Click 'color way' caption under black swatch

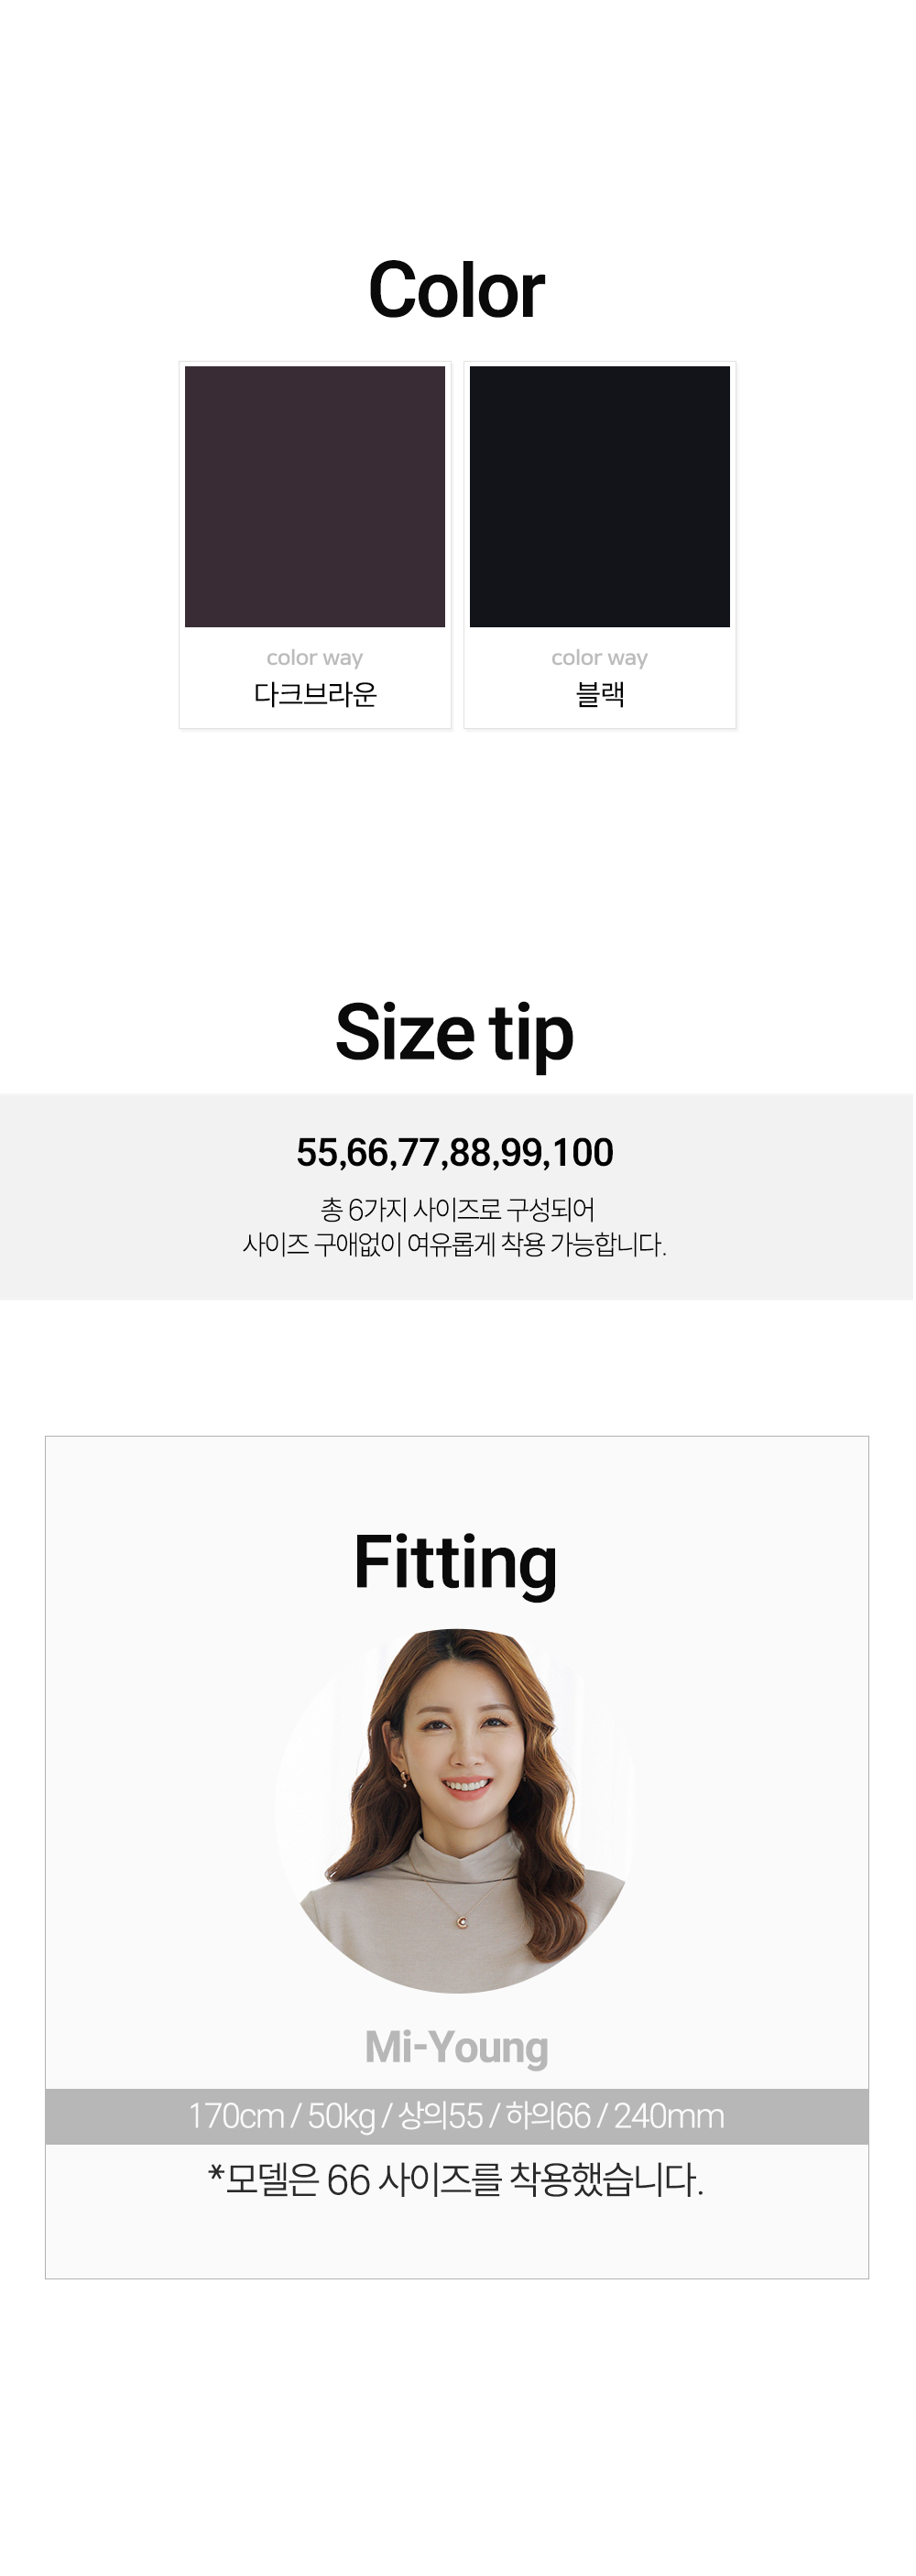click(x=600, y=657)
